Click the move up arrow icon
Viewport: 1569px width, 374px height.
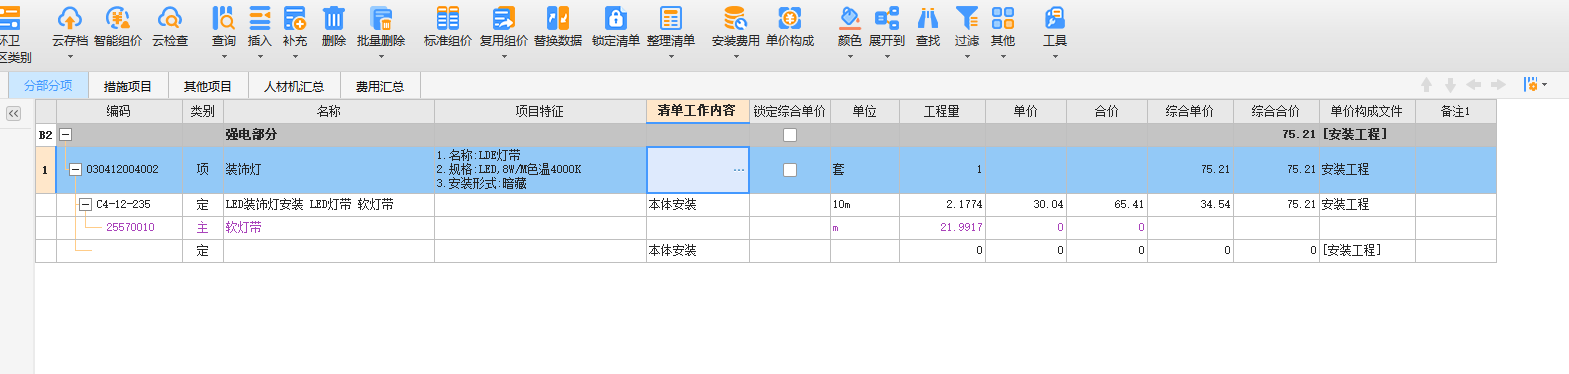point(1426,85)
